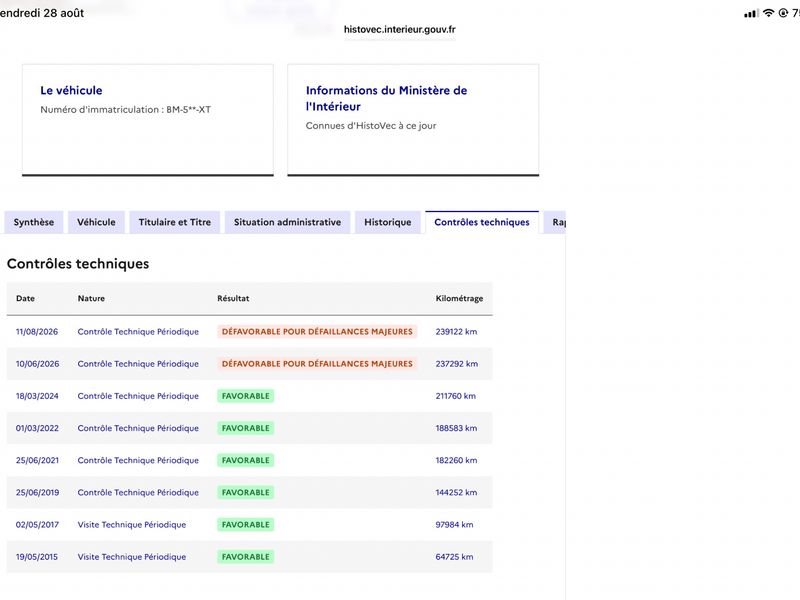Click the Date column header

[26, 298]
